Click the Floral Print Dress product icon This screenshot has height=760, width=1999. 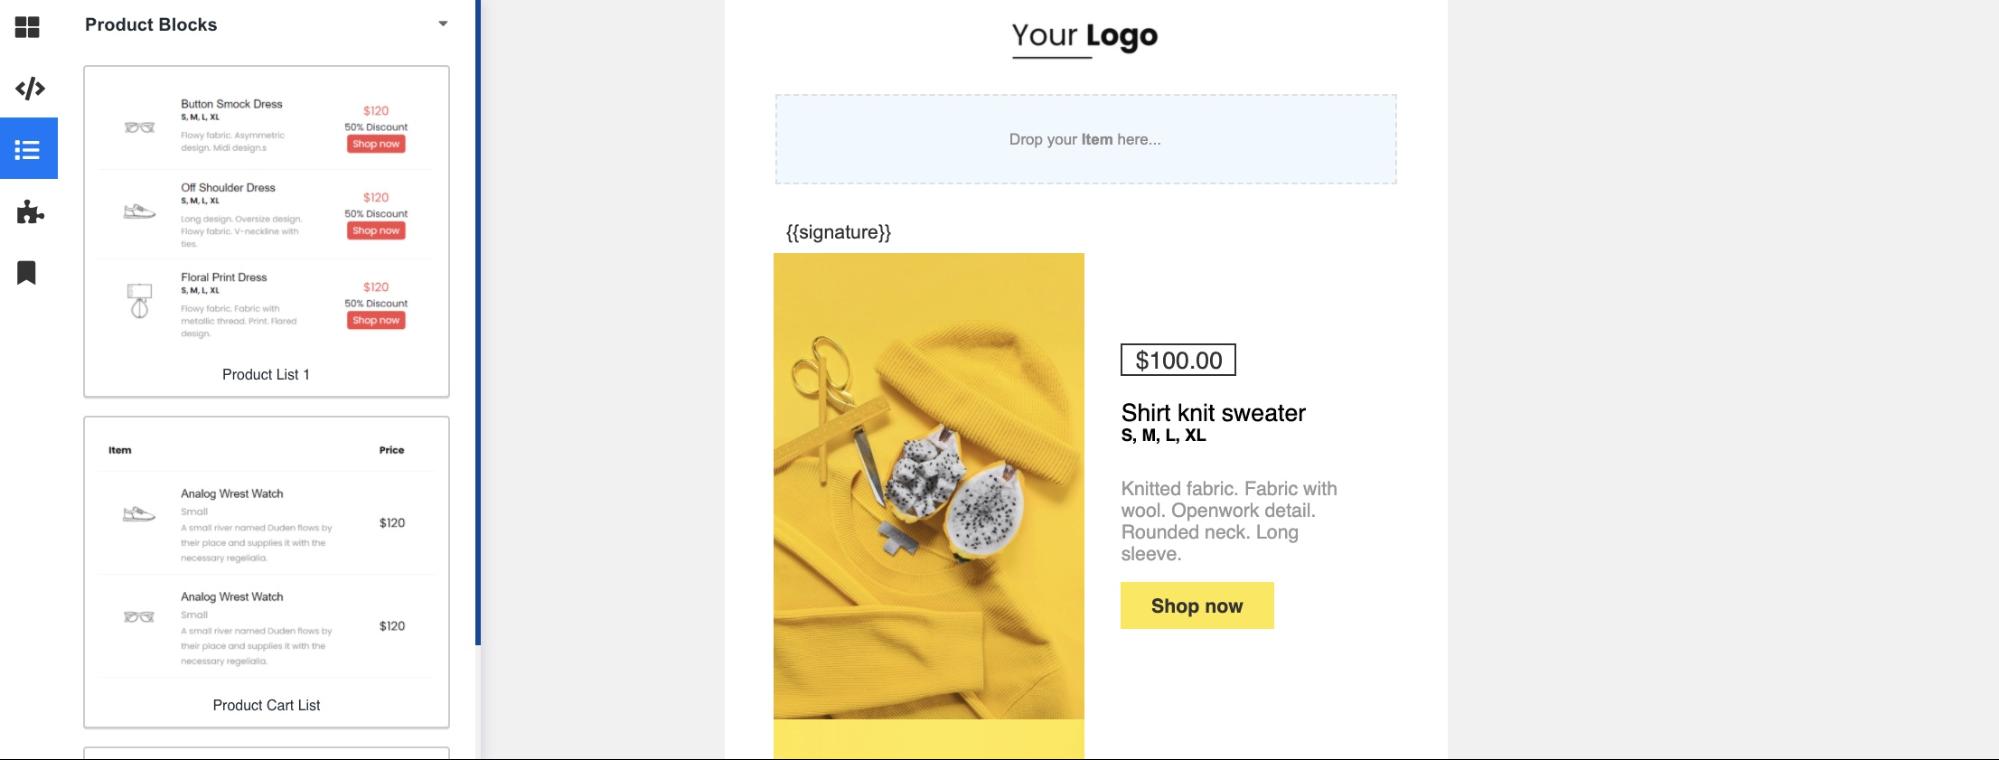[x=139, y=300]
